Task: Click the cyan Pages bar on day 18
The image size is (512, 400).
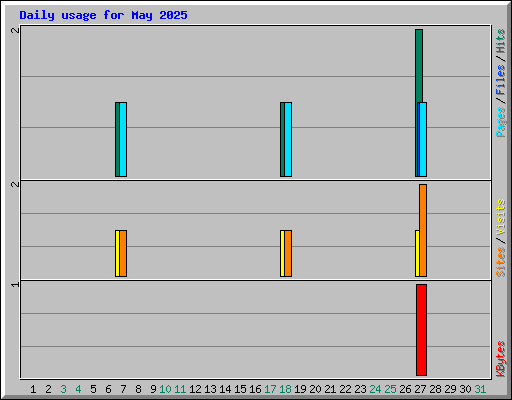Action: tap(288, 139)
